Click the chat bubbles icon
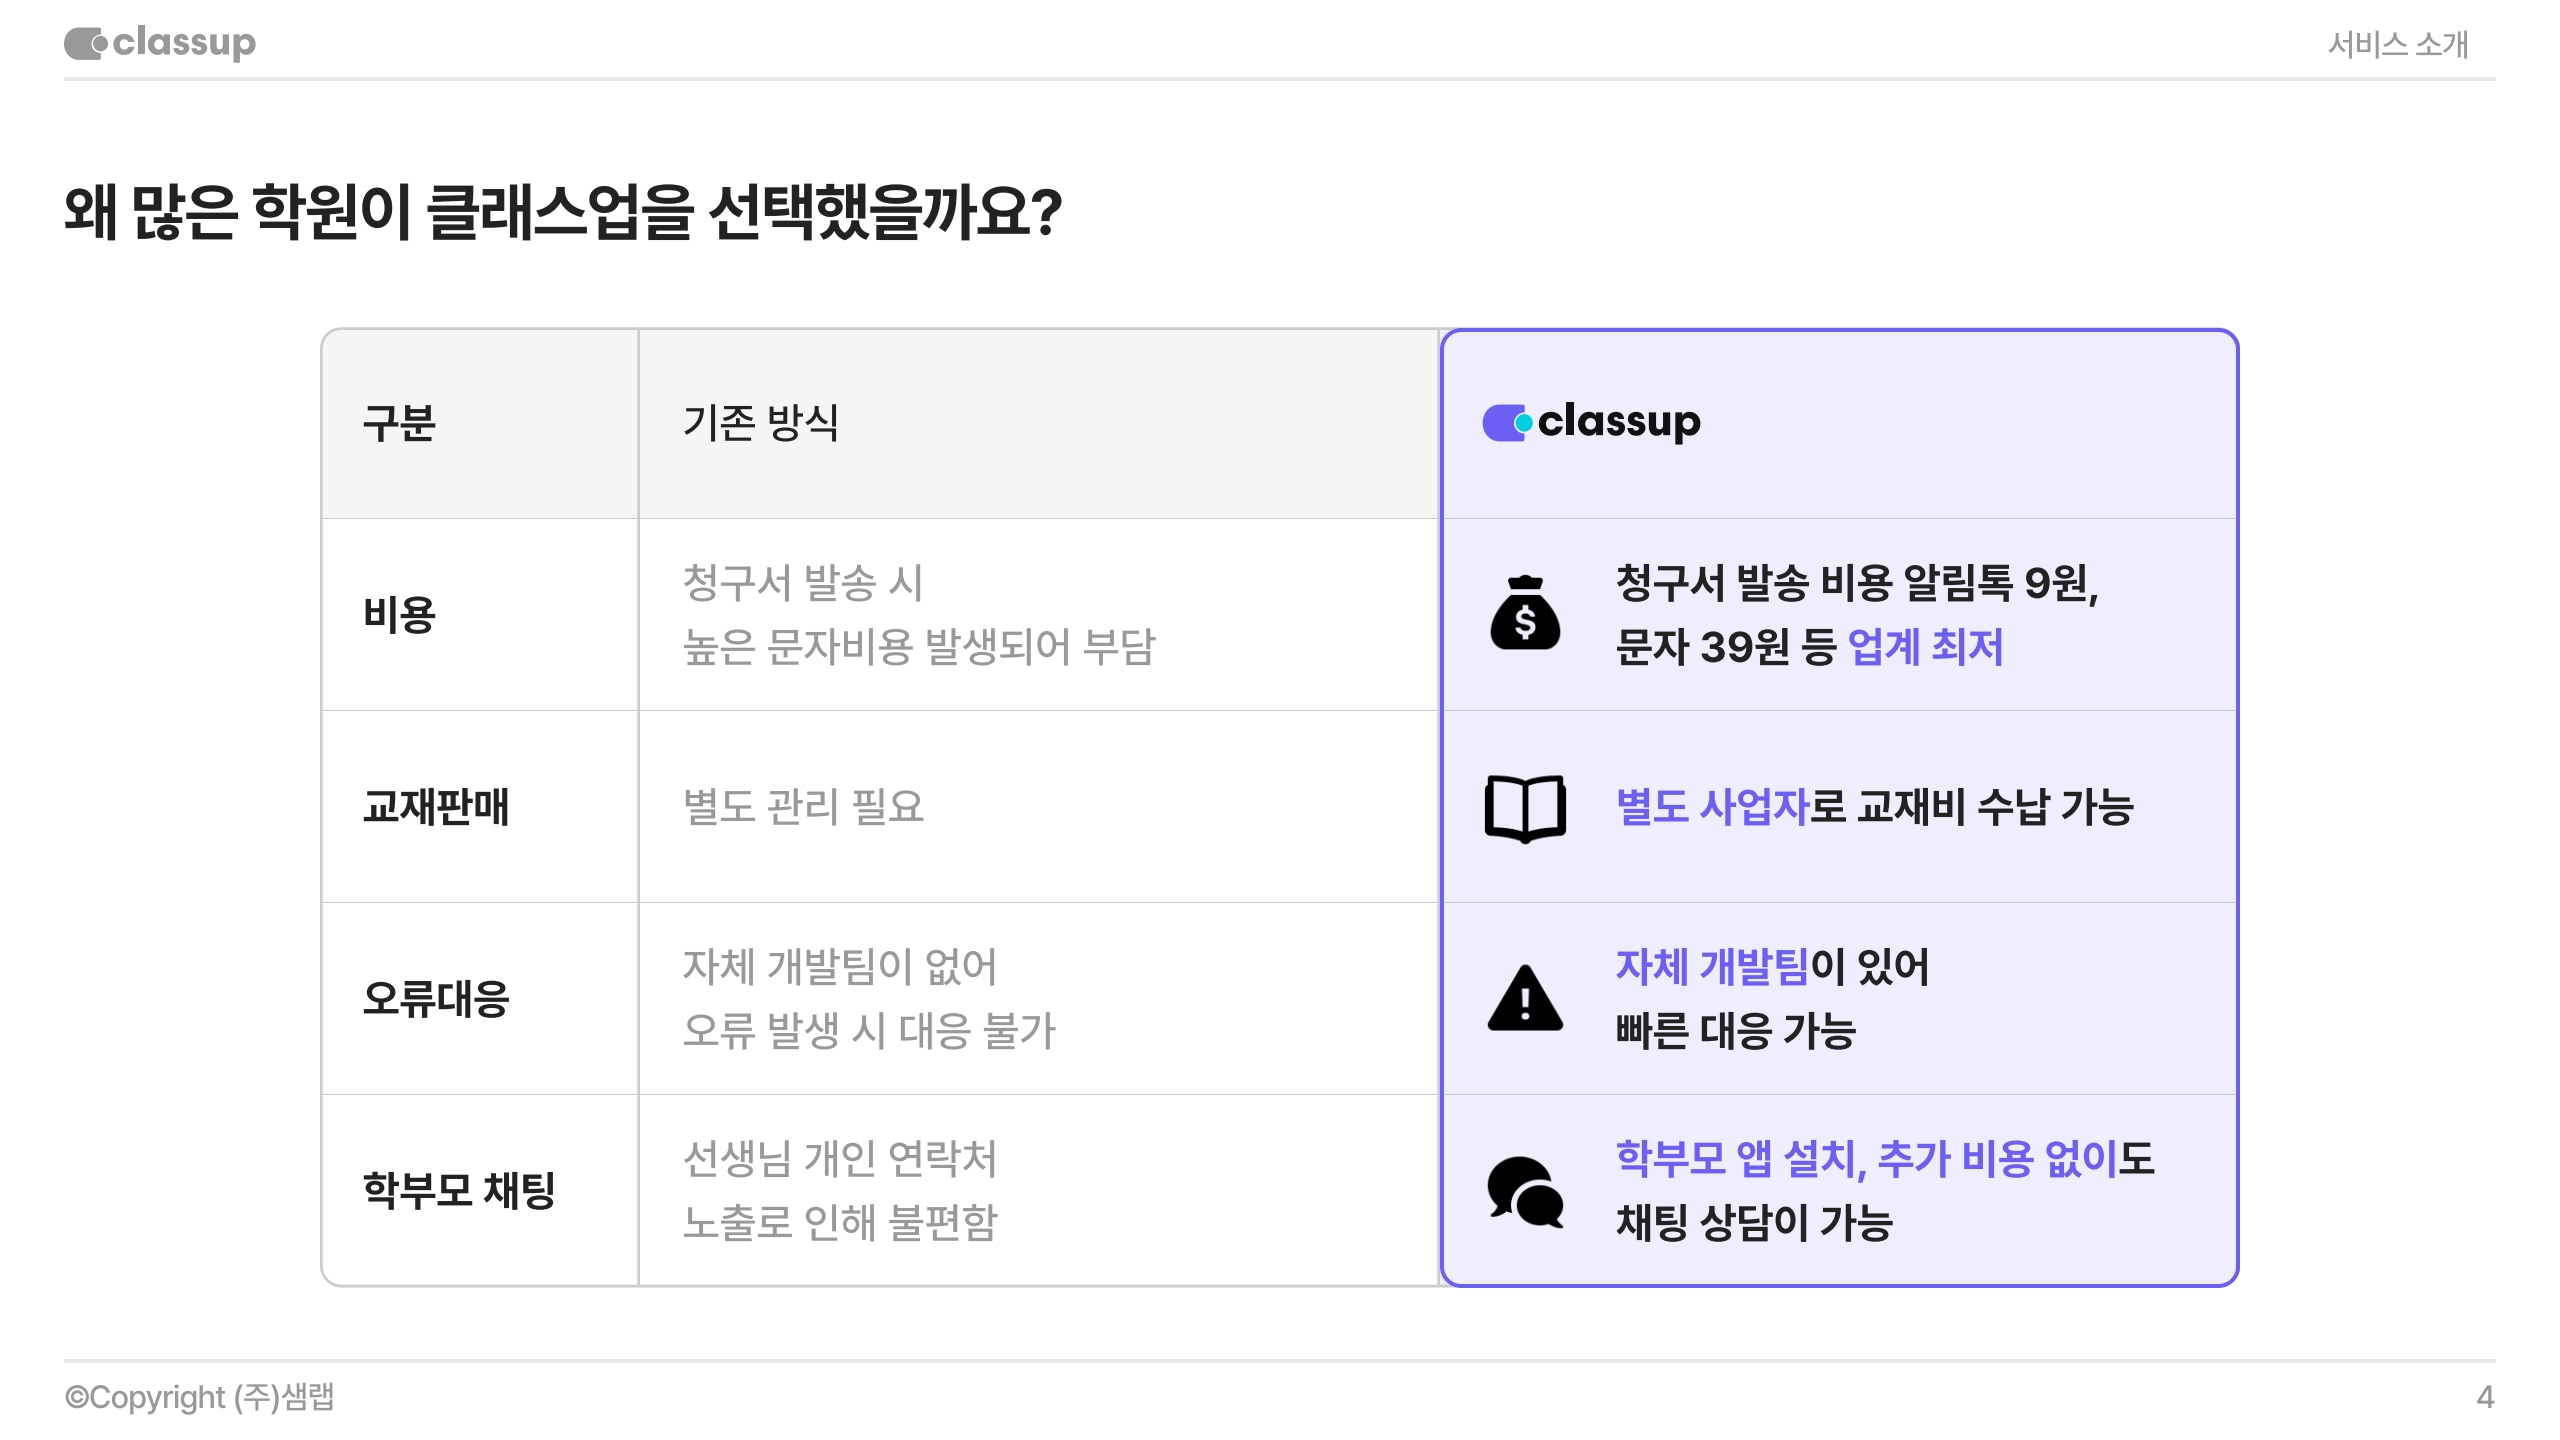The height and width of the screenshot is (1440, 2560). (1525, 1191)
